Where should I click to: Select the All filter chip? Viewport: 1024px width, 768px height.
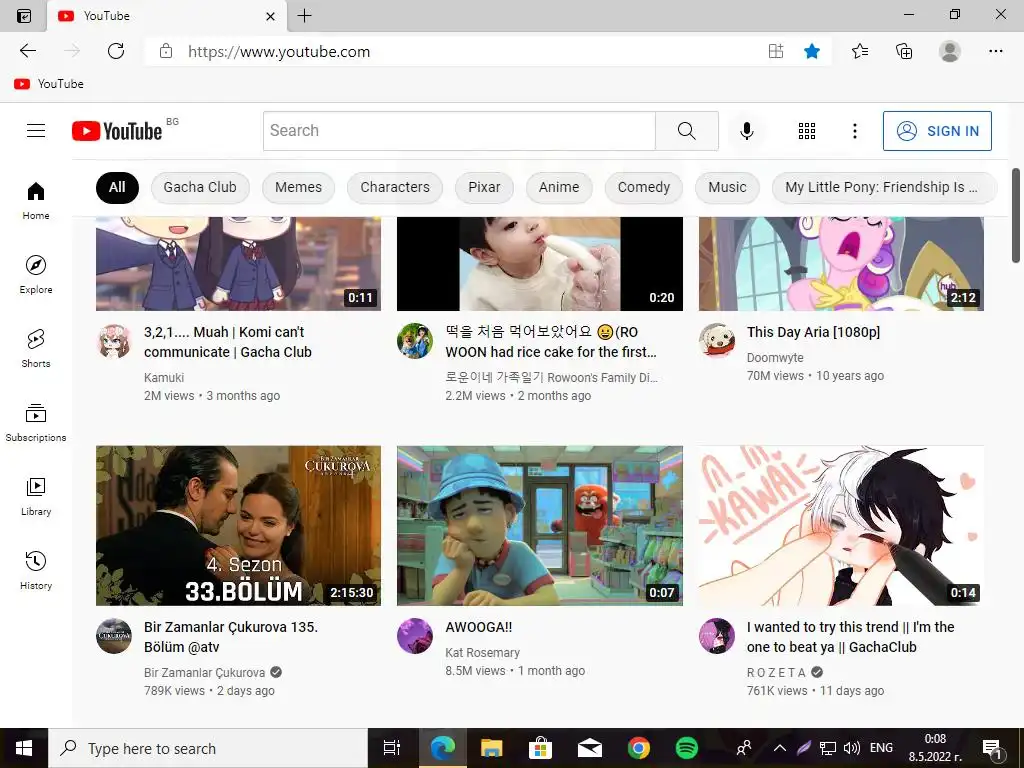click(117, 187)
